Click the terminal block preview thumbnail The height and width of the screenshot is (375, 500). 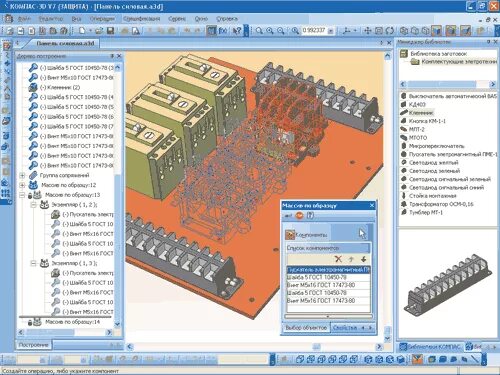coord(447,283)
